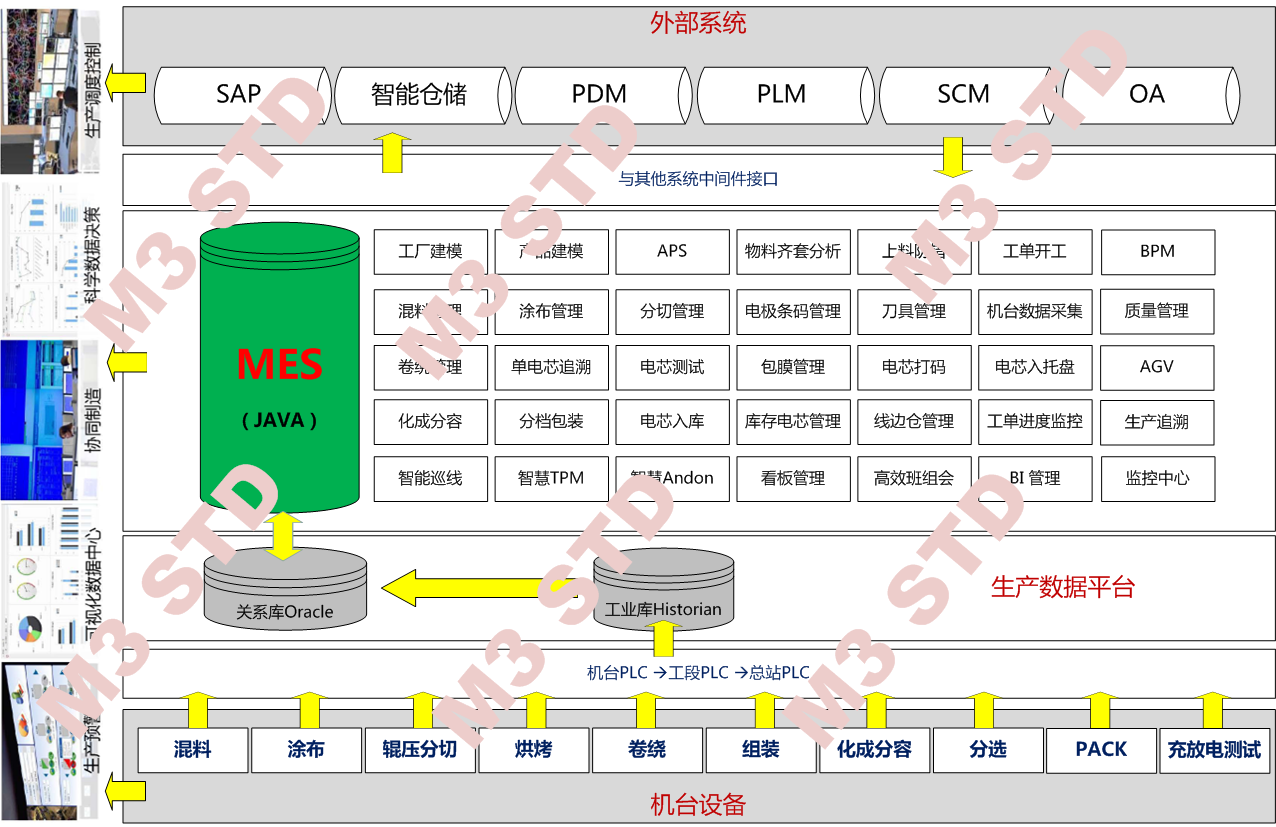The width and height of the screenshot is (1276, 827).
Task: Click the 包膜管理 module box
Action: 793,367
